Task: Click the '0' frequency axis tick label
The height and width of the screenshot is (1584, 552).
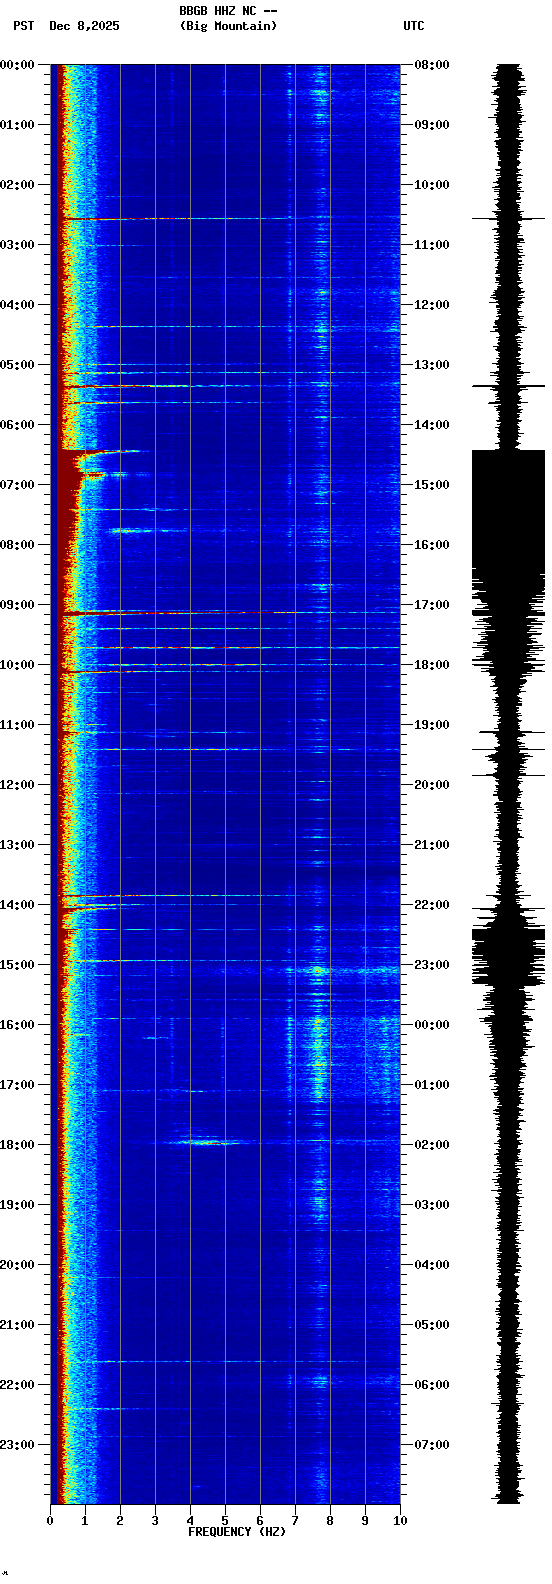Action: click(x=50, y=1522)
